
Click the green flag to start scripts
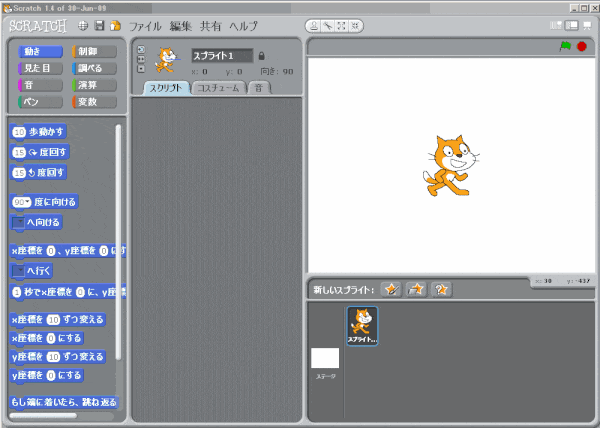point(565,46)
